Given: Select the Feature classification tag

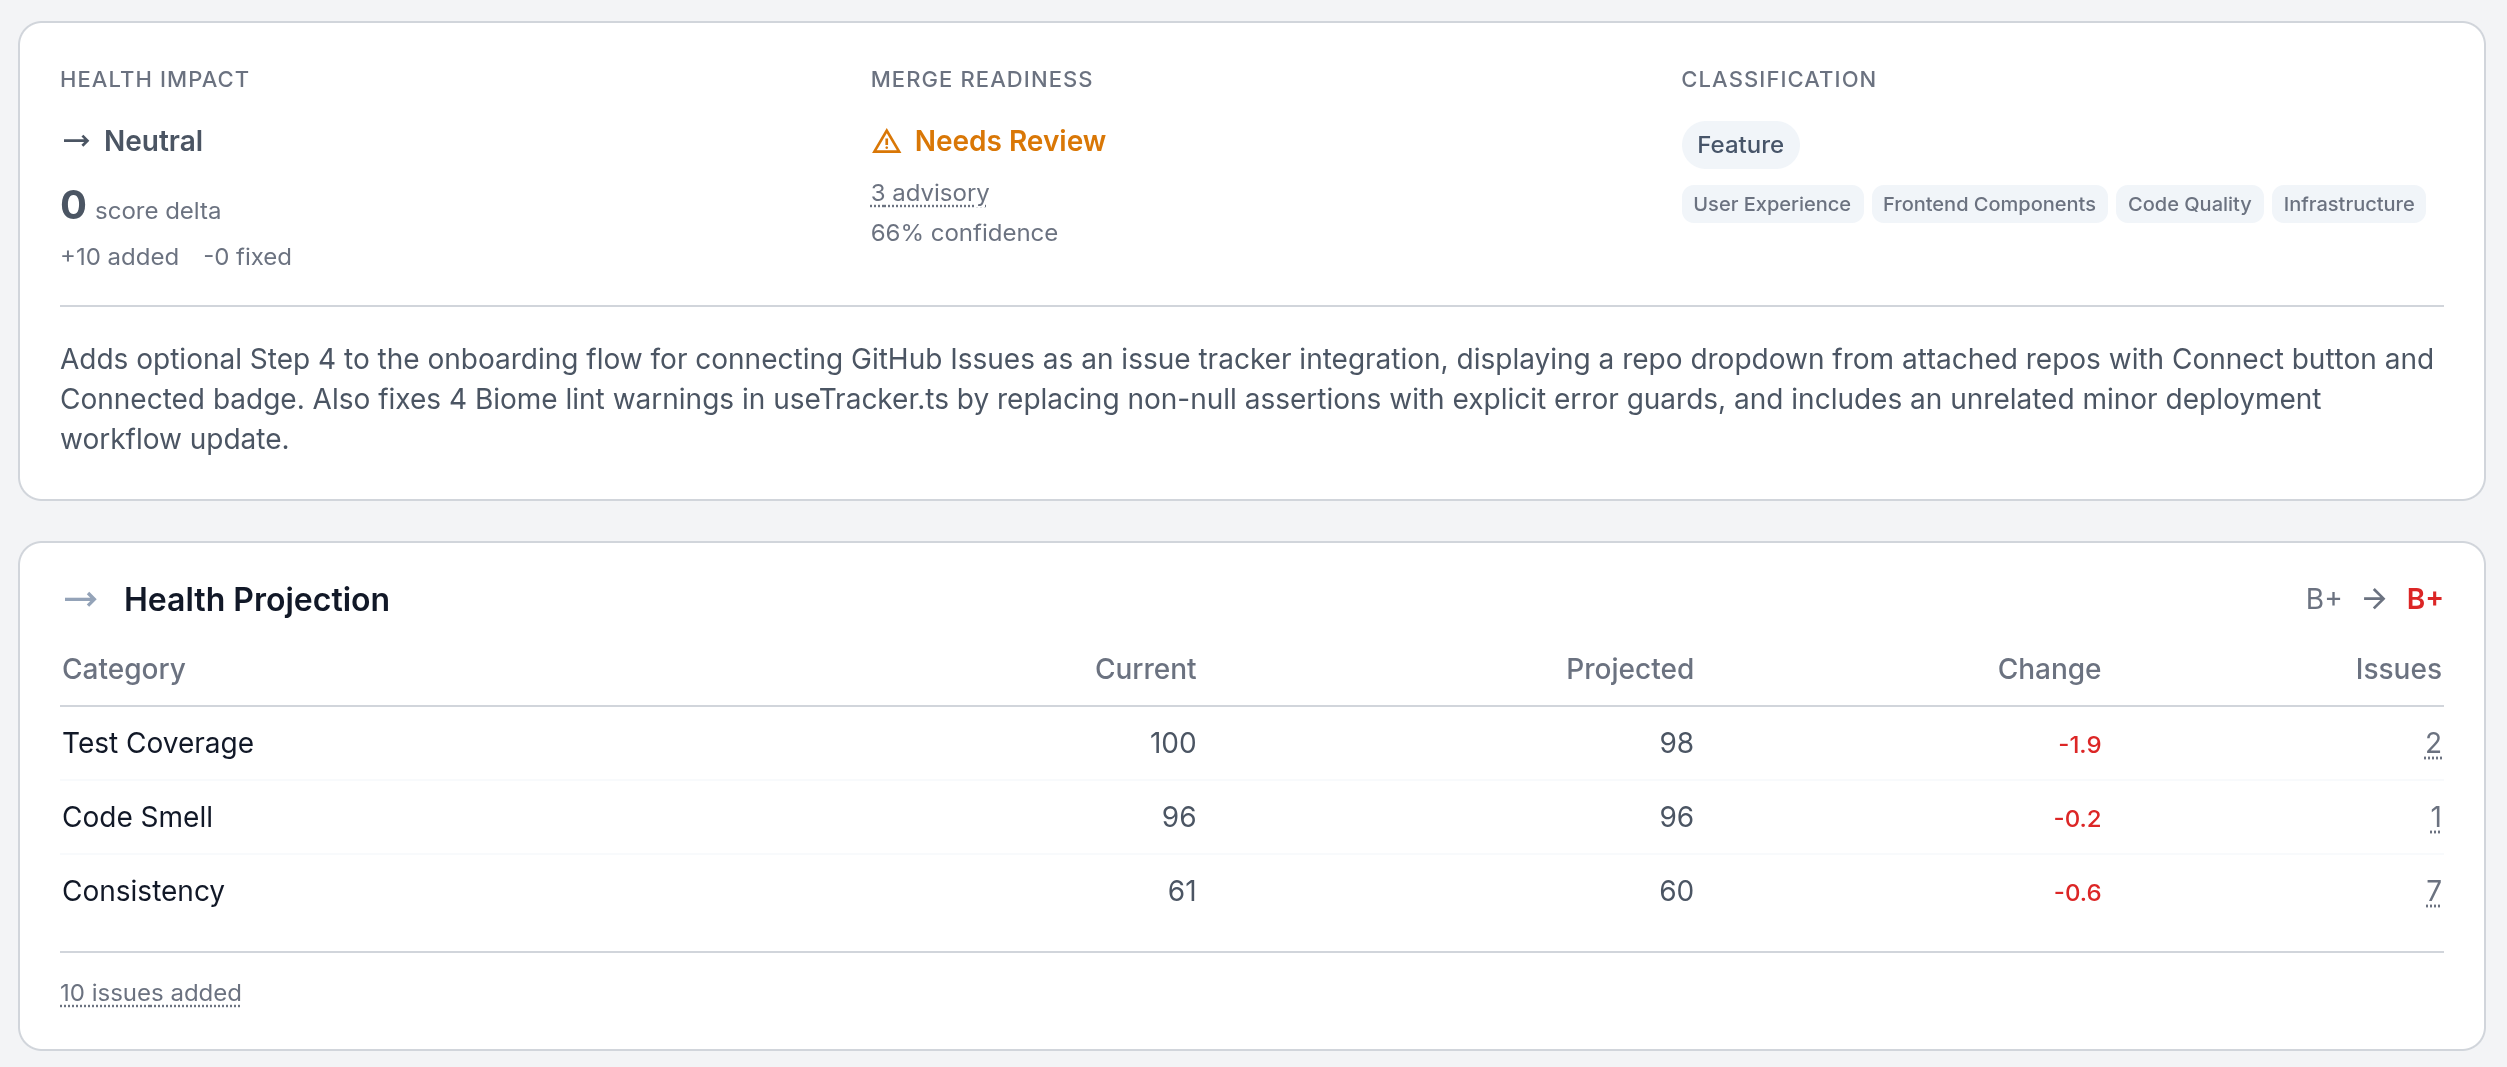Looking at the screenshot, I should [1739, 145].
